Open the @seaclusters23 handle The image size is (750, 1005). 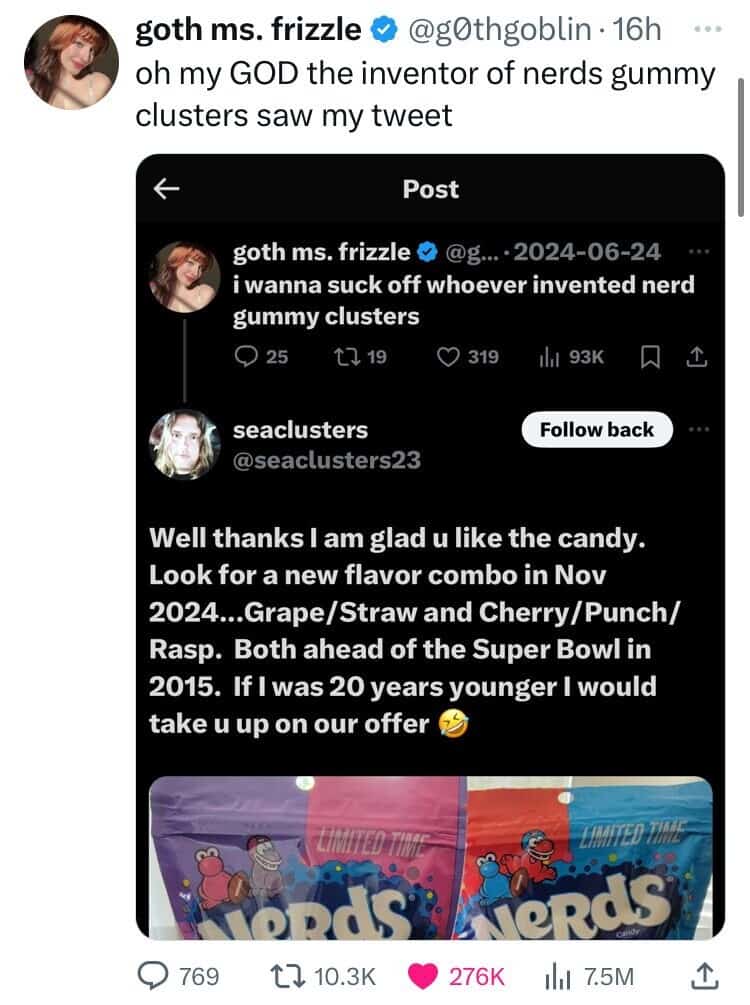tap(327, 460)
